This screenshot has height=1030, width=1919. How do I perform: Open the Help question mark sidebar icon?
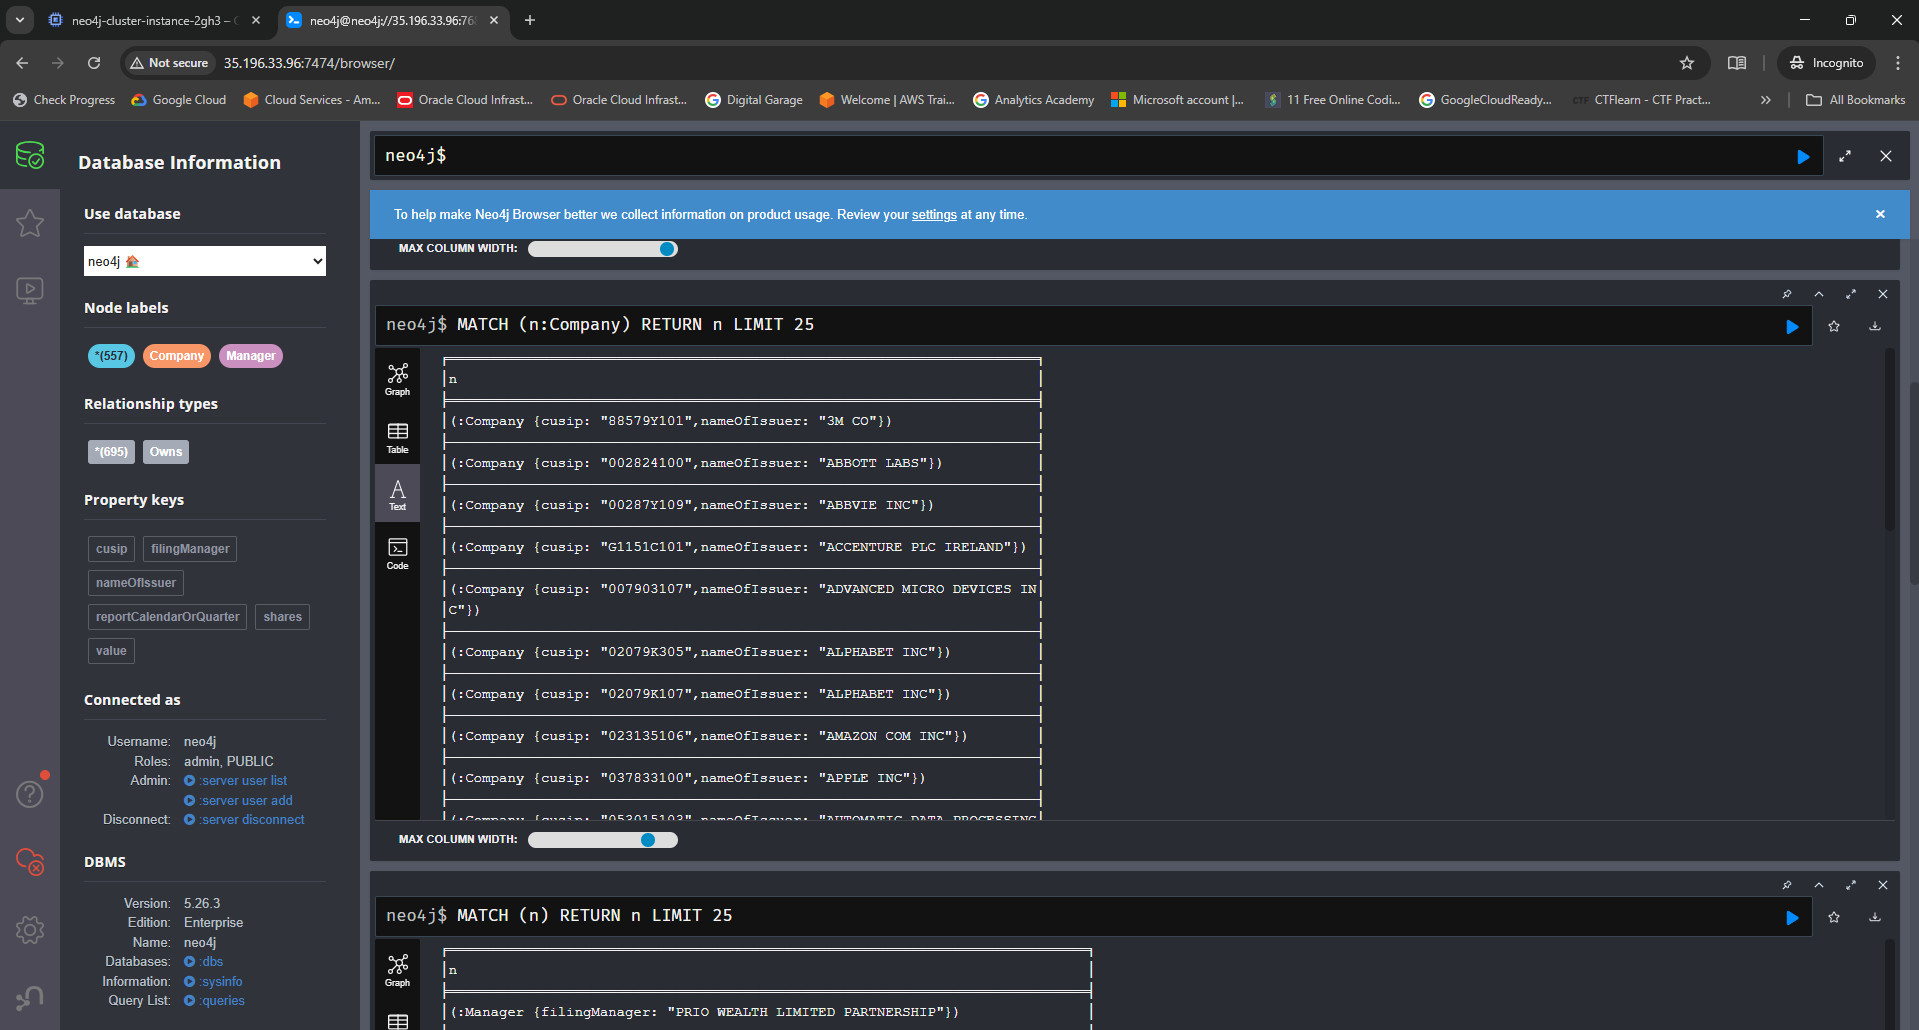(30, 794)
